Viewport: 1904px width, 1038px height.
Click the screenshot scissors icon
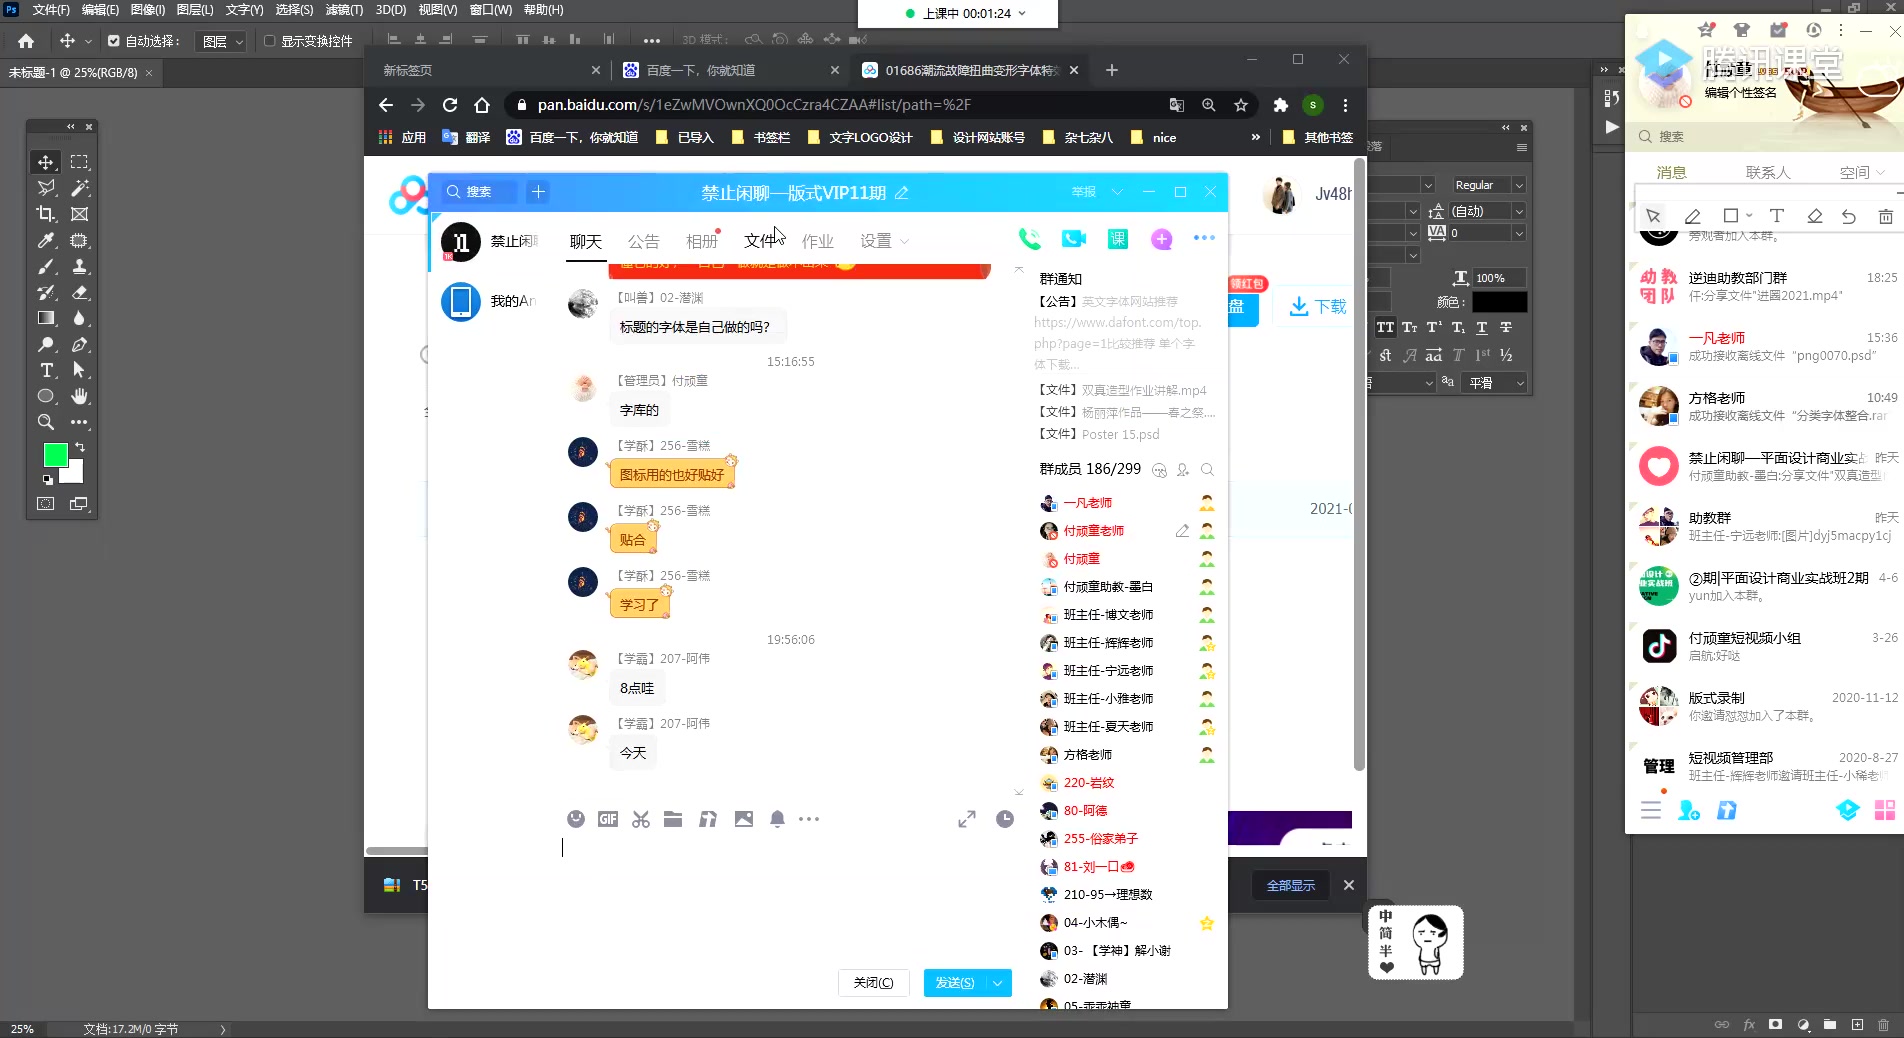[x=641, y=819]
